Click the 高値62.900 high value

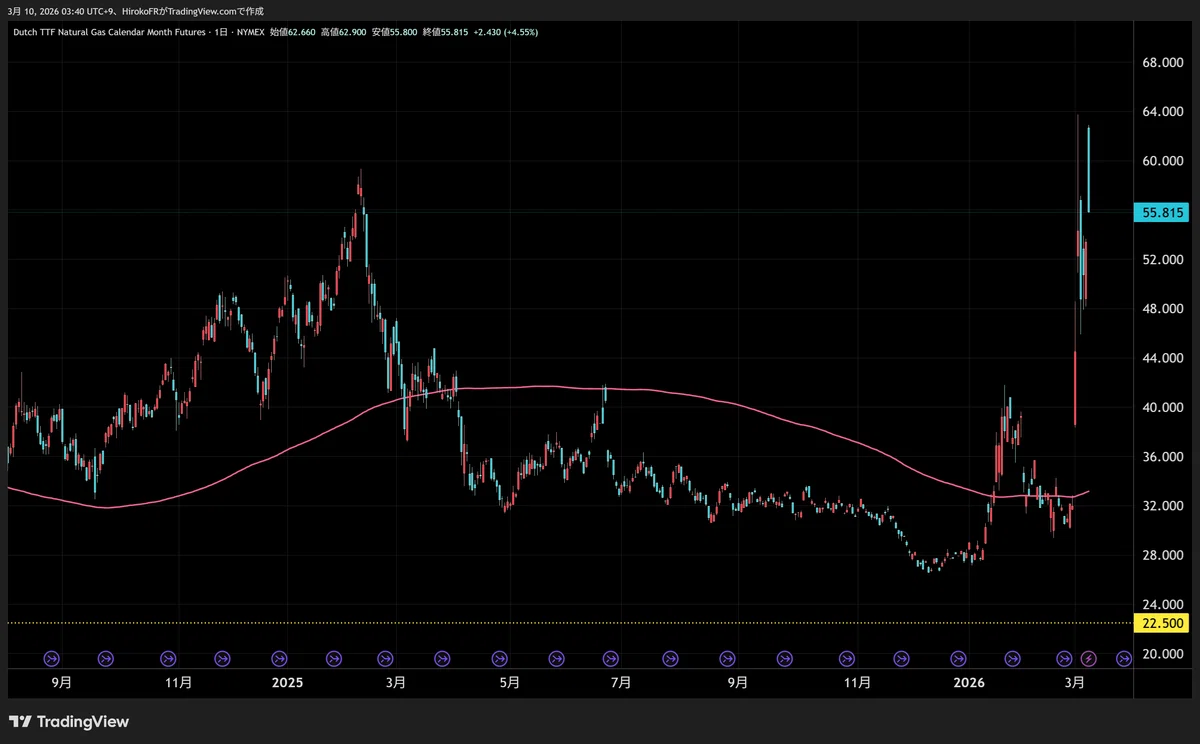coord(343,32)
